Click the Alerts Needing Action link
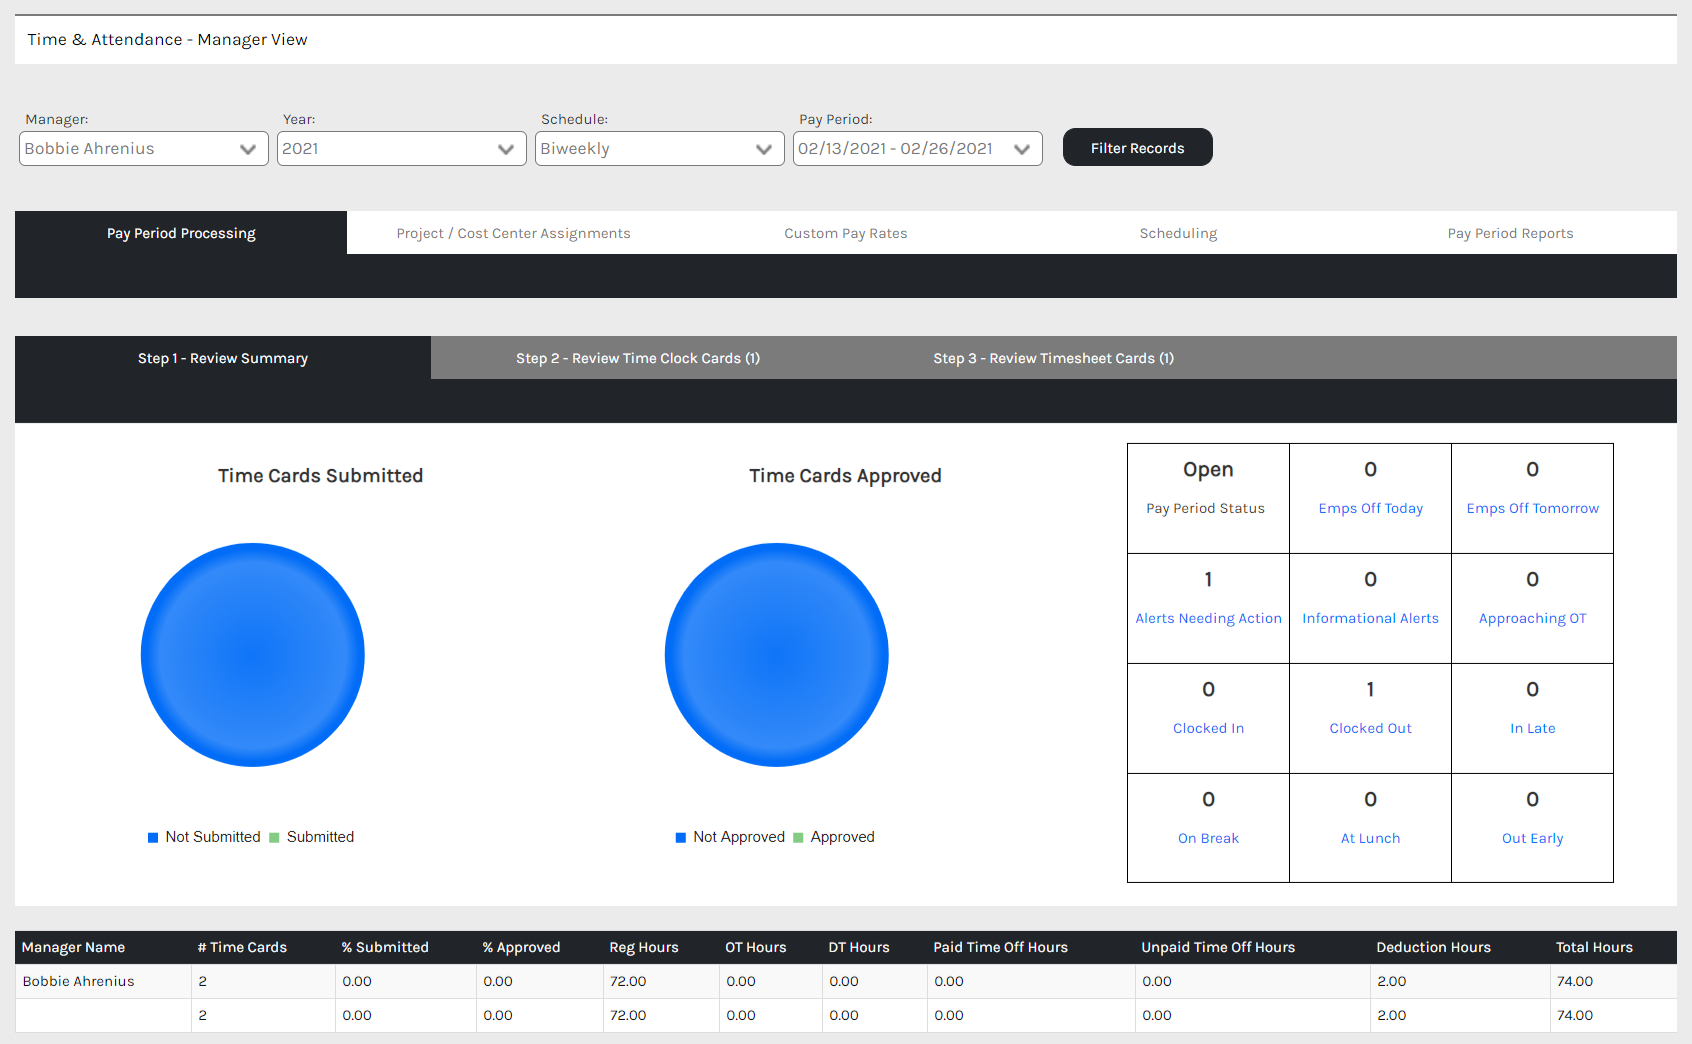The width and height of the screenshot is (1692, 1044). [x=1208, y=619]
